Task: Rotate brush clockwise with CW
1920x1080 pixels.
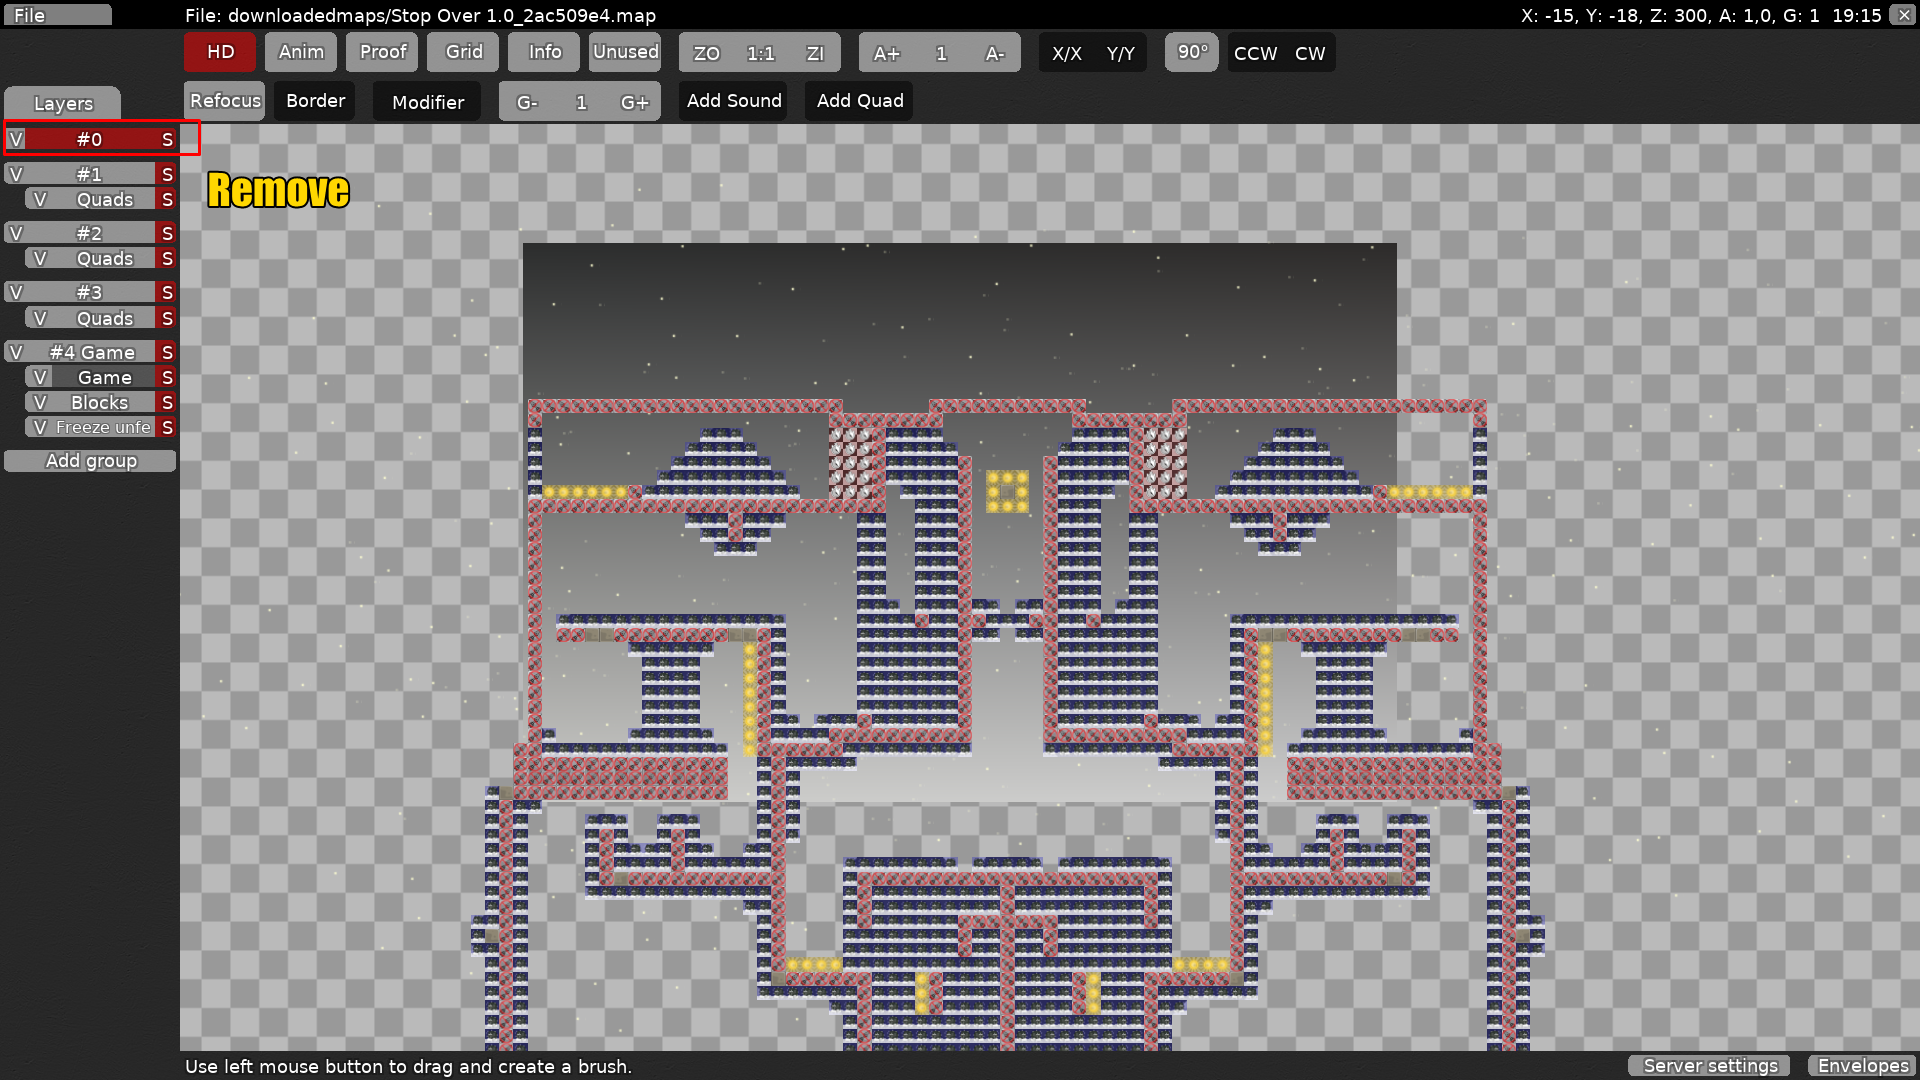Action: tap(1310, 53)
